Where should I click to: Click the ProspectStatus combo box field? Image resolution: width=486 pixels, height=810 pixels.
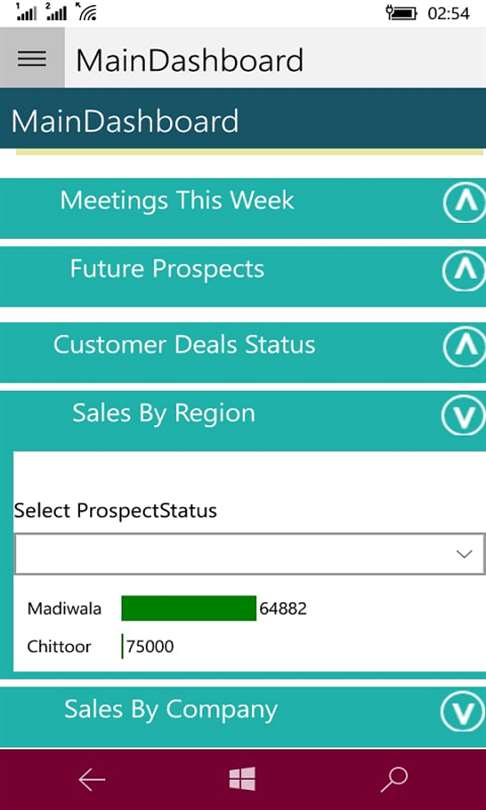[x=249, y=554]
